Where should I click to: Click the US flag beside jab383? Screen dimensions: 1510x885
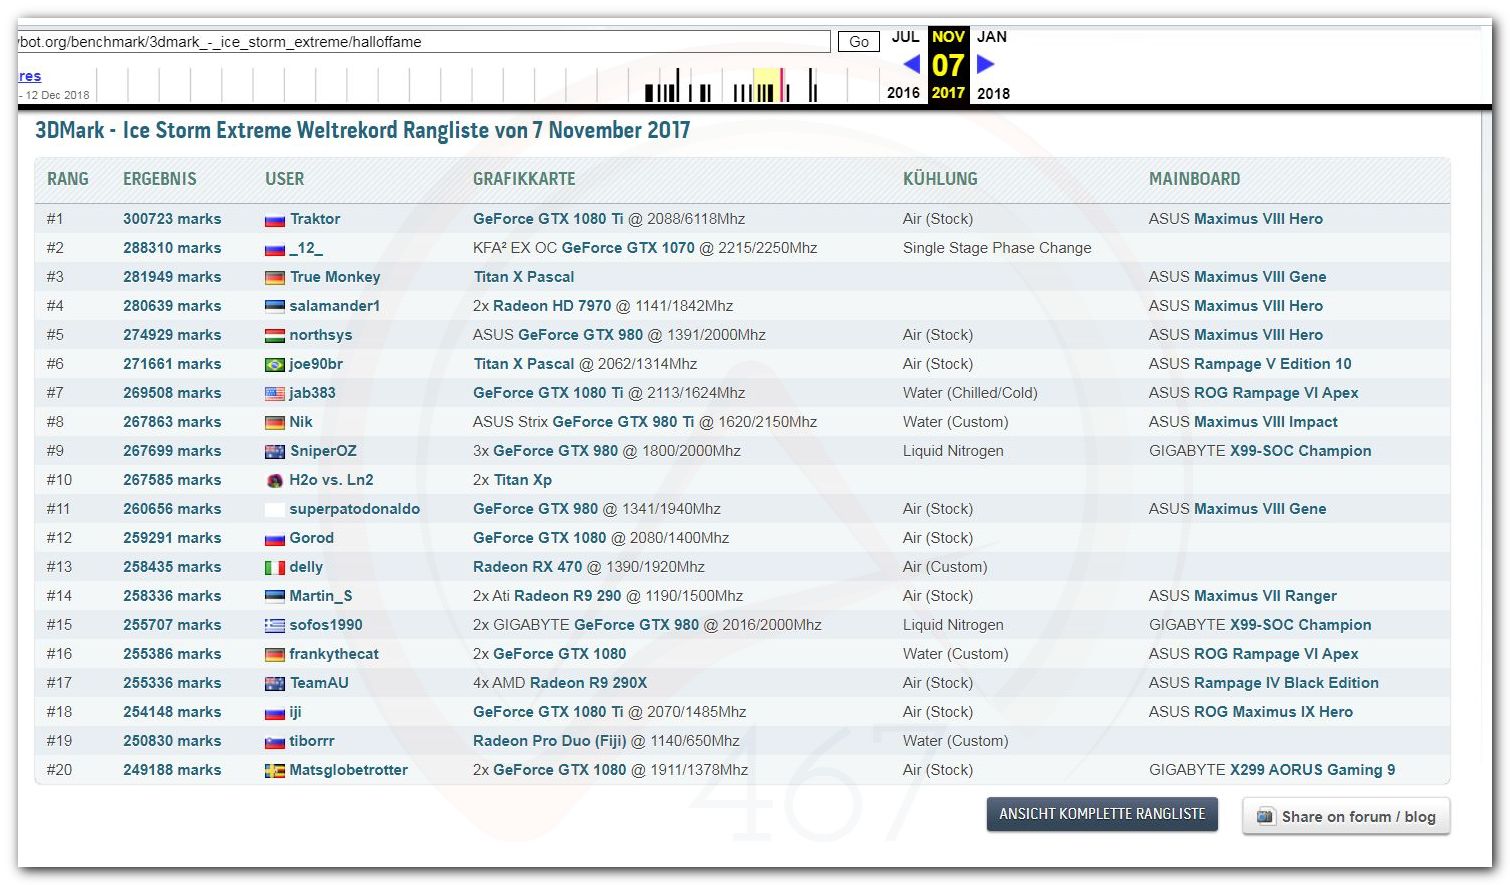275,394
